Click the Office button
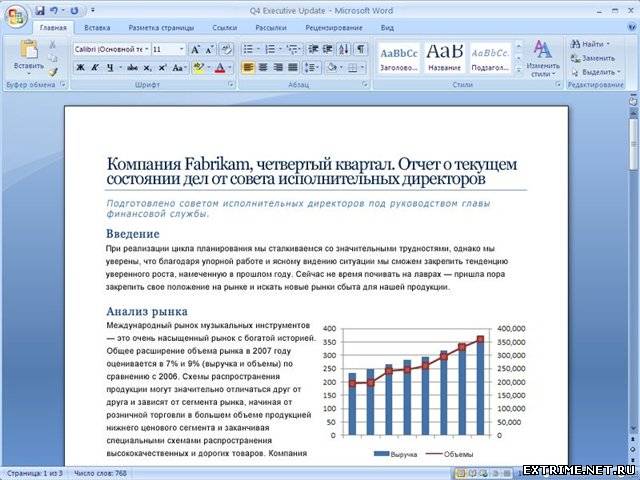 tap(15, 14)
